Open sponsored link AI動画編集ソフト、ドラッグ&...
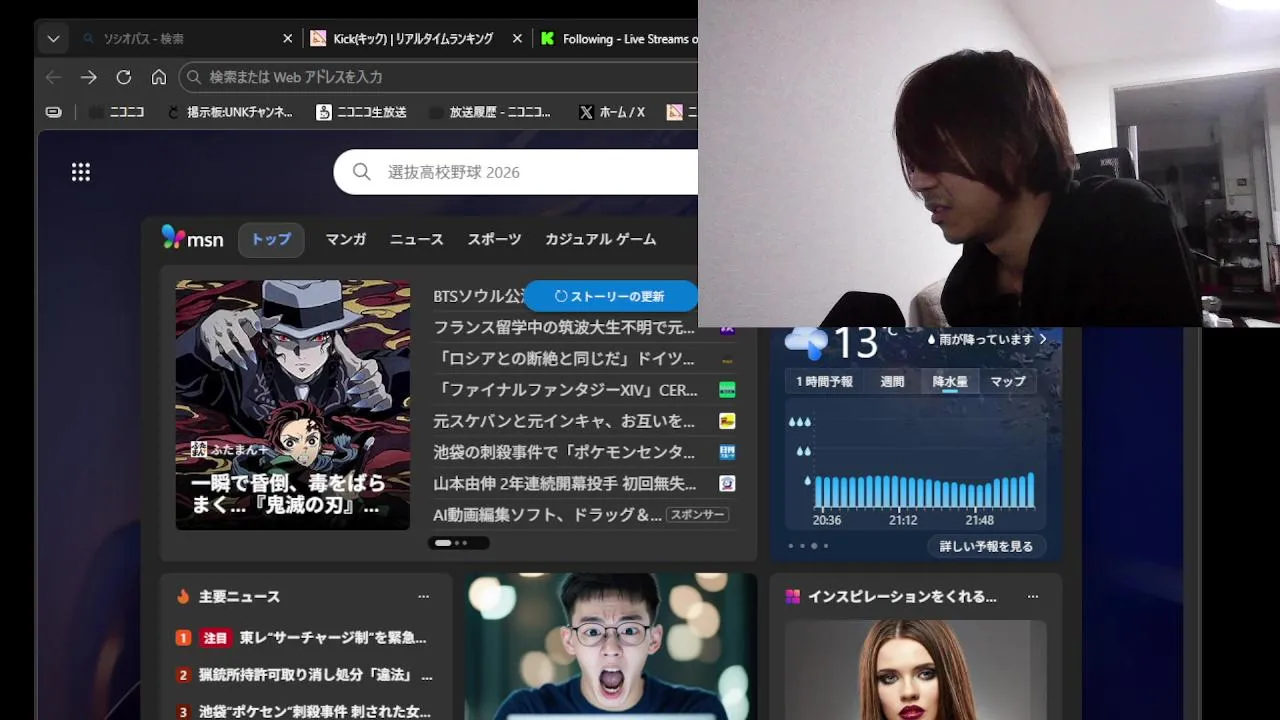The height and width of the screenshot is (720, 1280). [547, 515]
